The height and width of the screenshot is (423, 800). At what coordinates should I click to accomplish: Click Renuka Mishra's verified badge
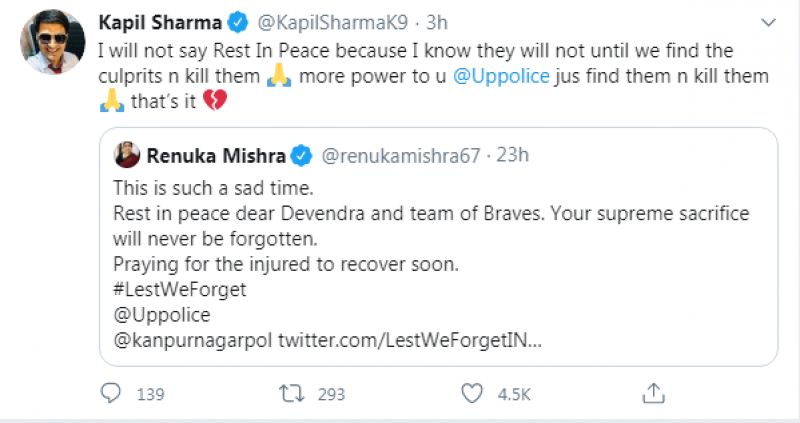pyautogui.click(x=302, y=155)
